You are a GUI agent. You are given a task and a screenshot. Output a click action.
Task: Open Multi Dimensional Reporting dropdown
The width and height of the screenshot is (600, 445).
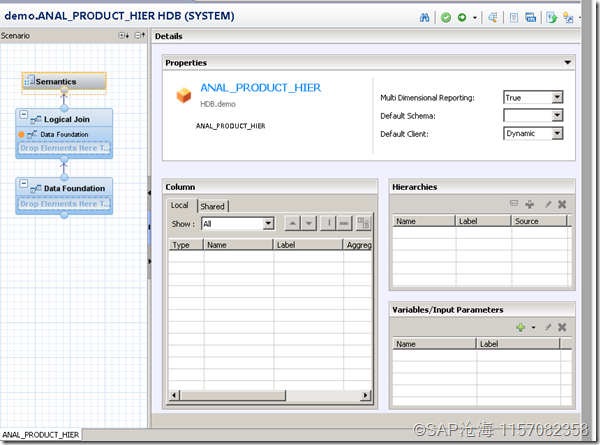557,97
